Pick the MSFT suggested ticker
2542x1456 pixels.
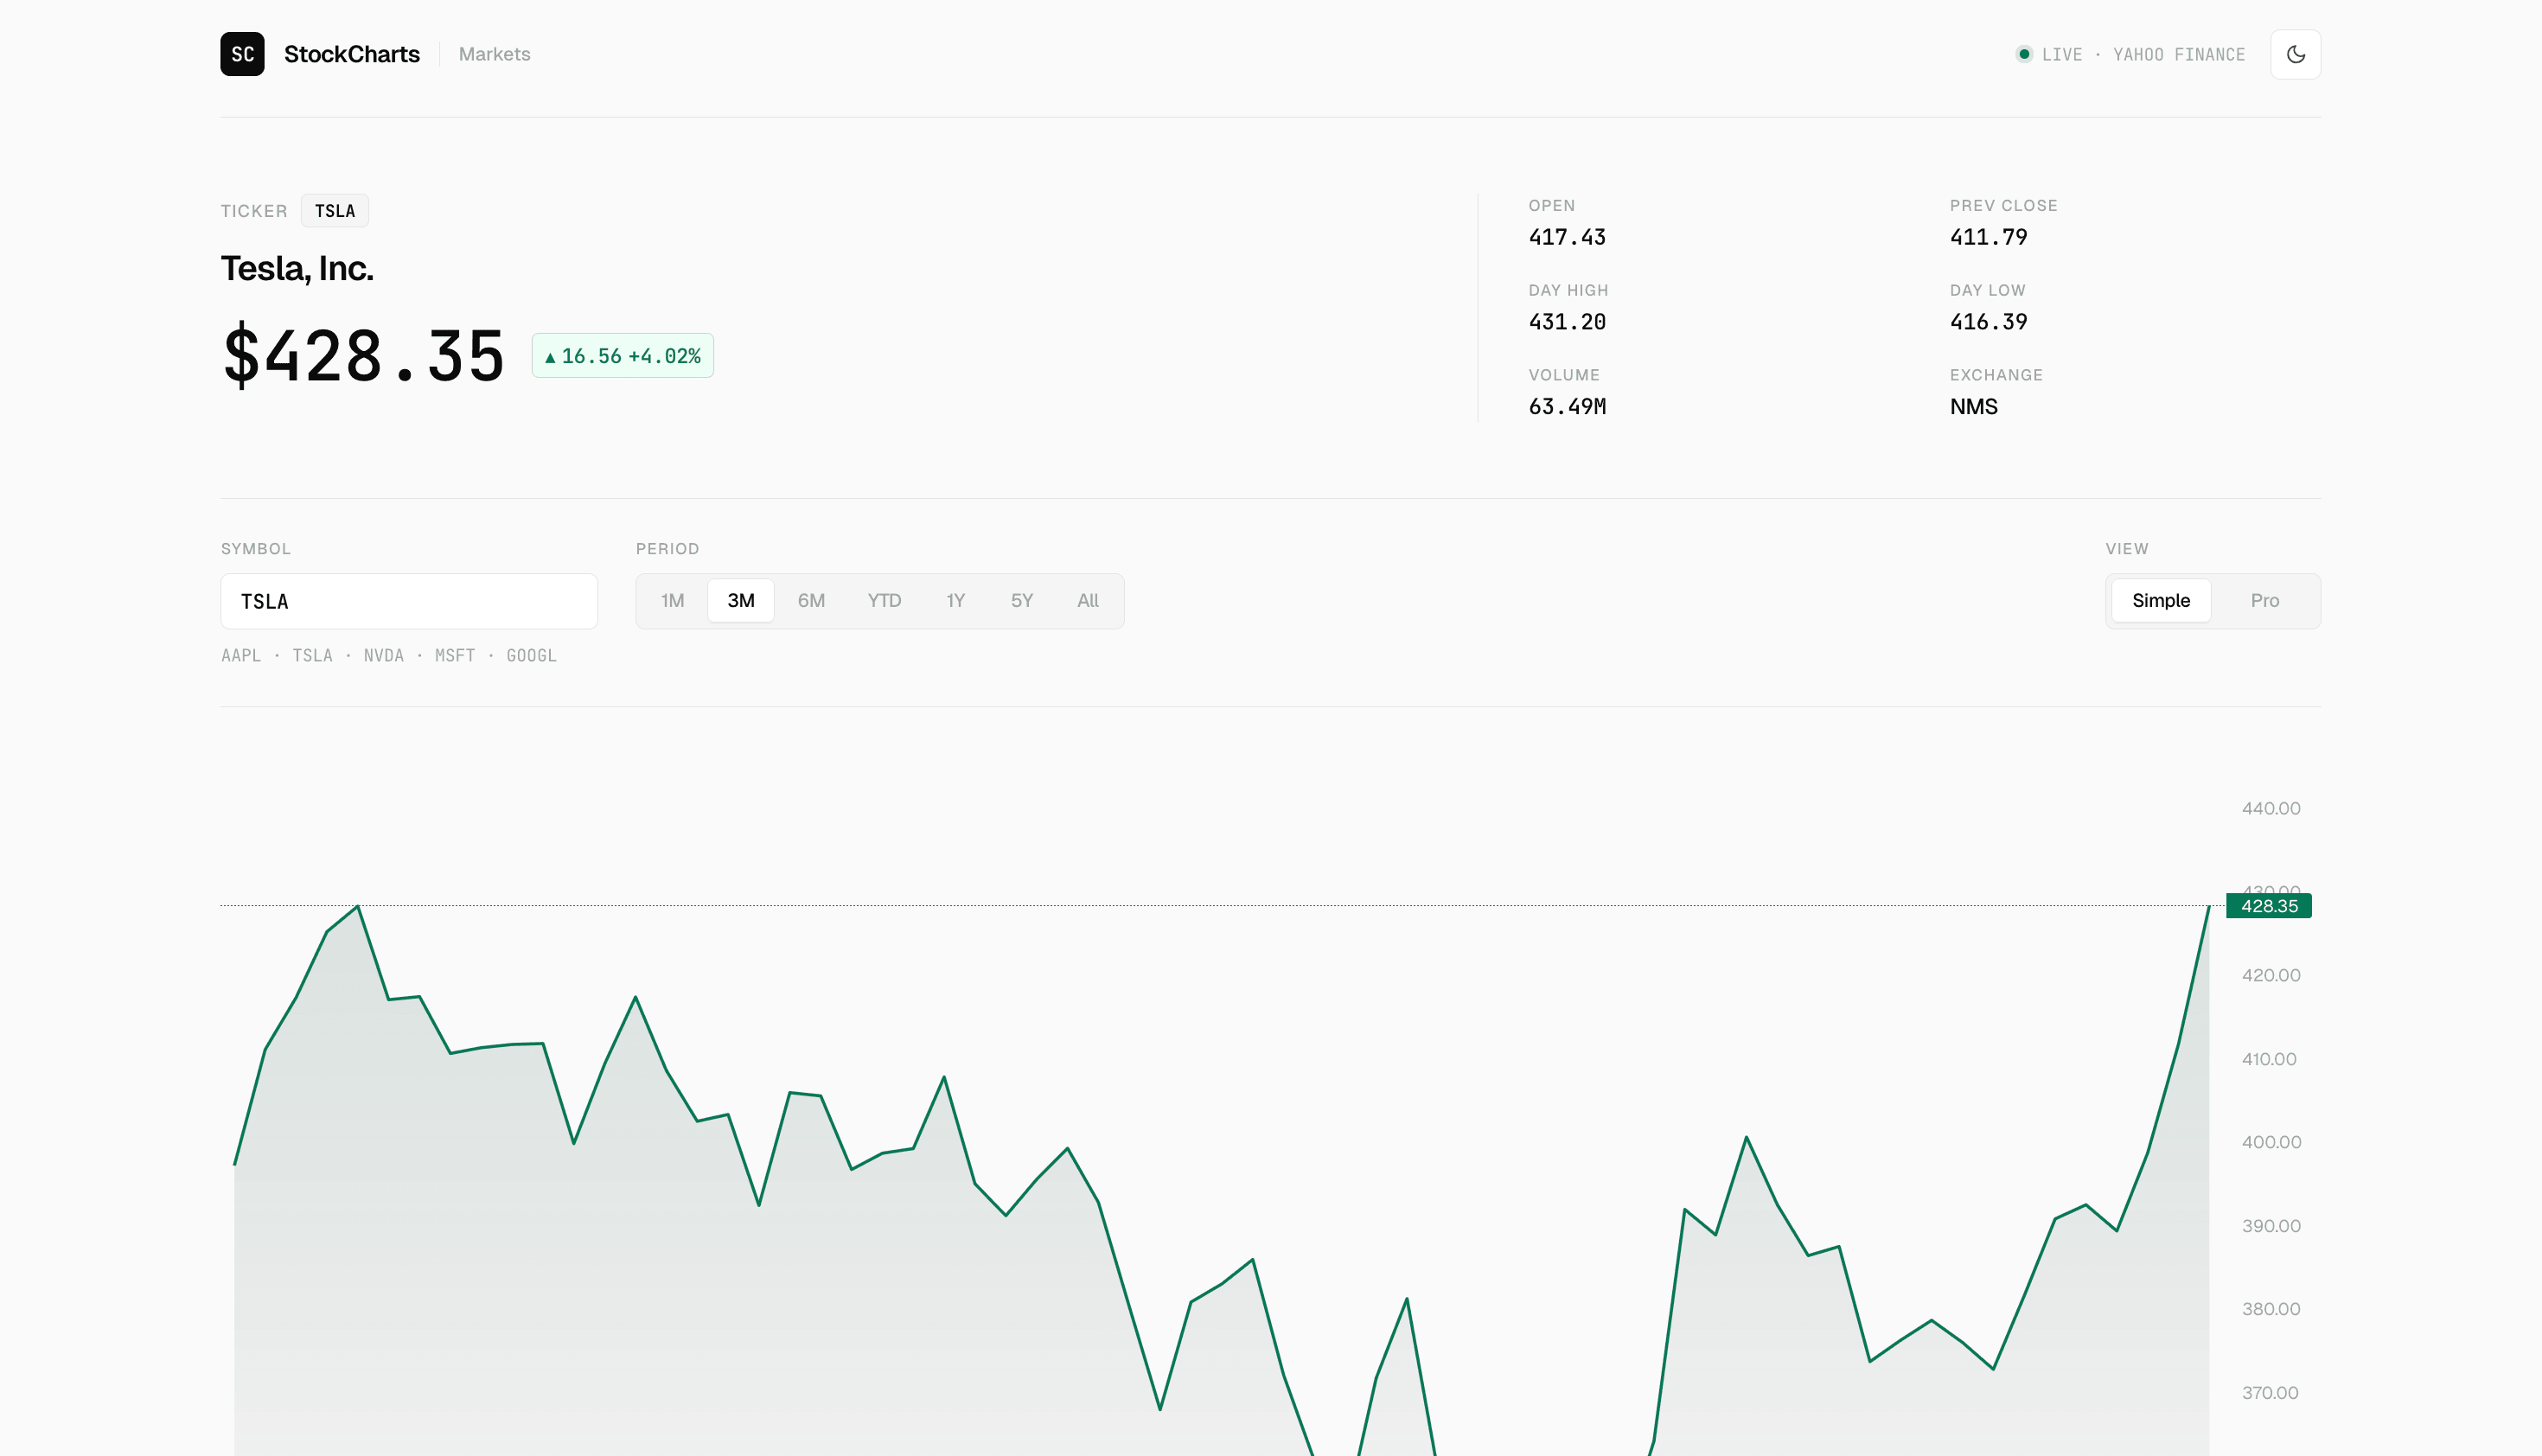tap(455, 655)
